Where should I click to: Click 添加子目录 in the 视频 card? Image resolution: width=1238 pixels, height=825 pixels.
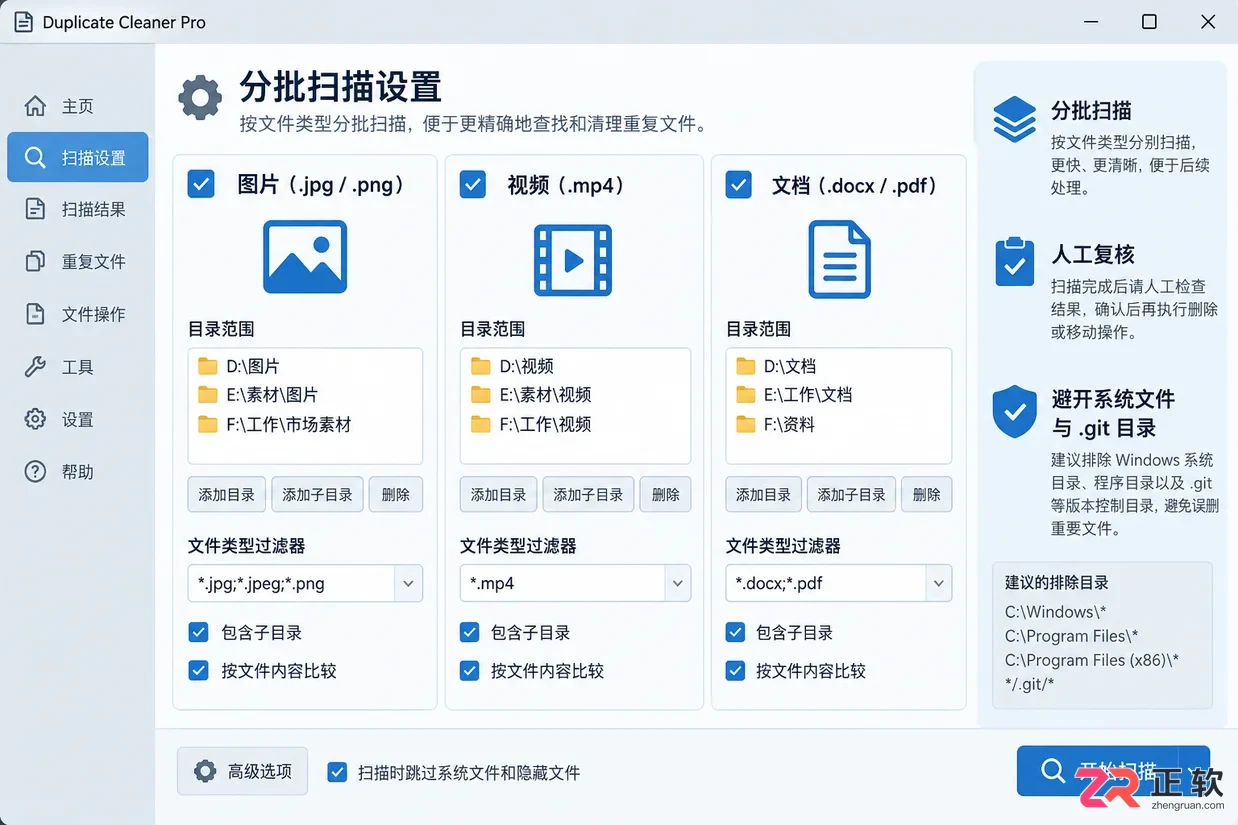[x=588, y=495]
